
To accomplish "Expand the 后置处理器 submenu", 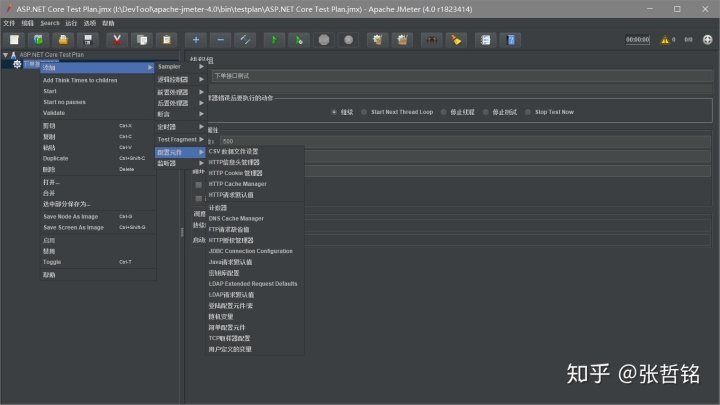I will point(180,103).
